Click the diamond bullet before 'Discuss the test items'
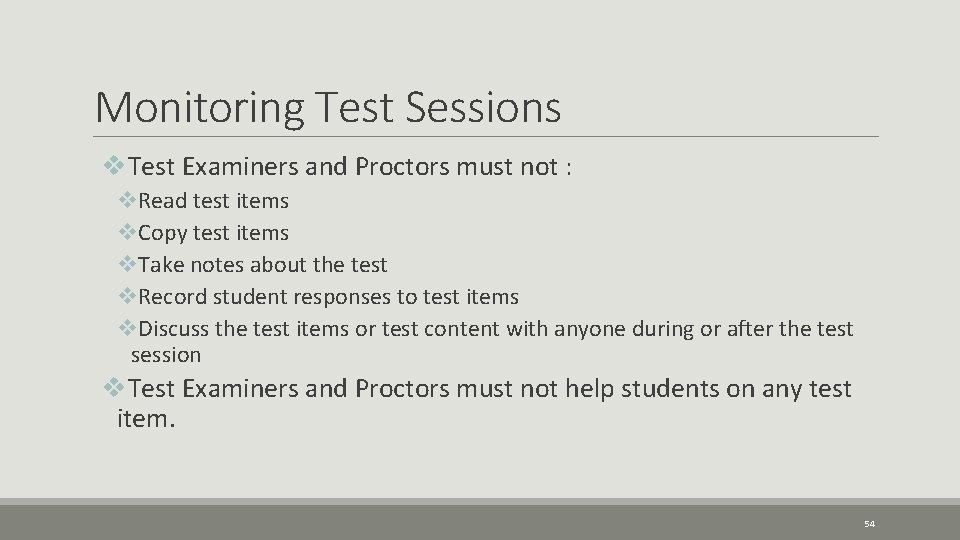 [x=127, y=329]
